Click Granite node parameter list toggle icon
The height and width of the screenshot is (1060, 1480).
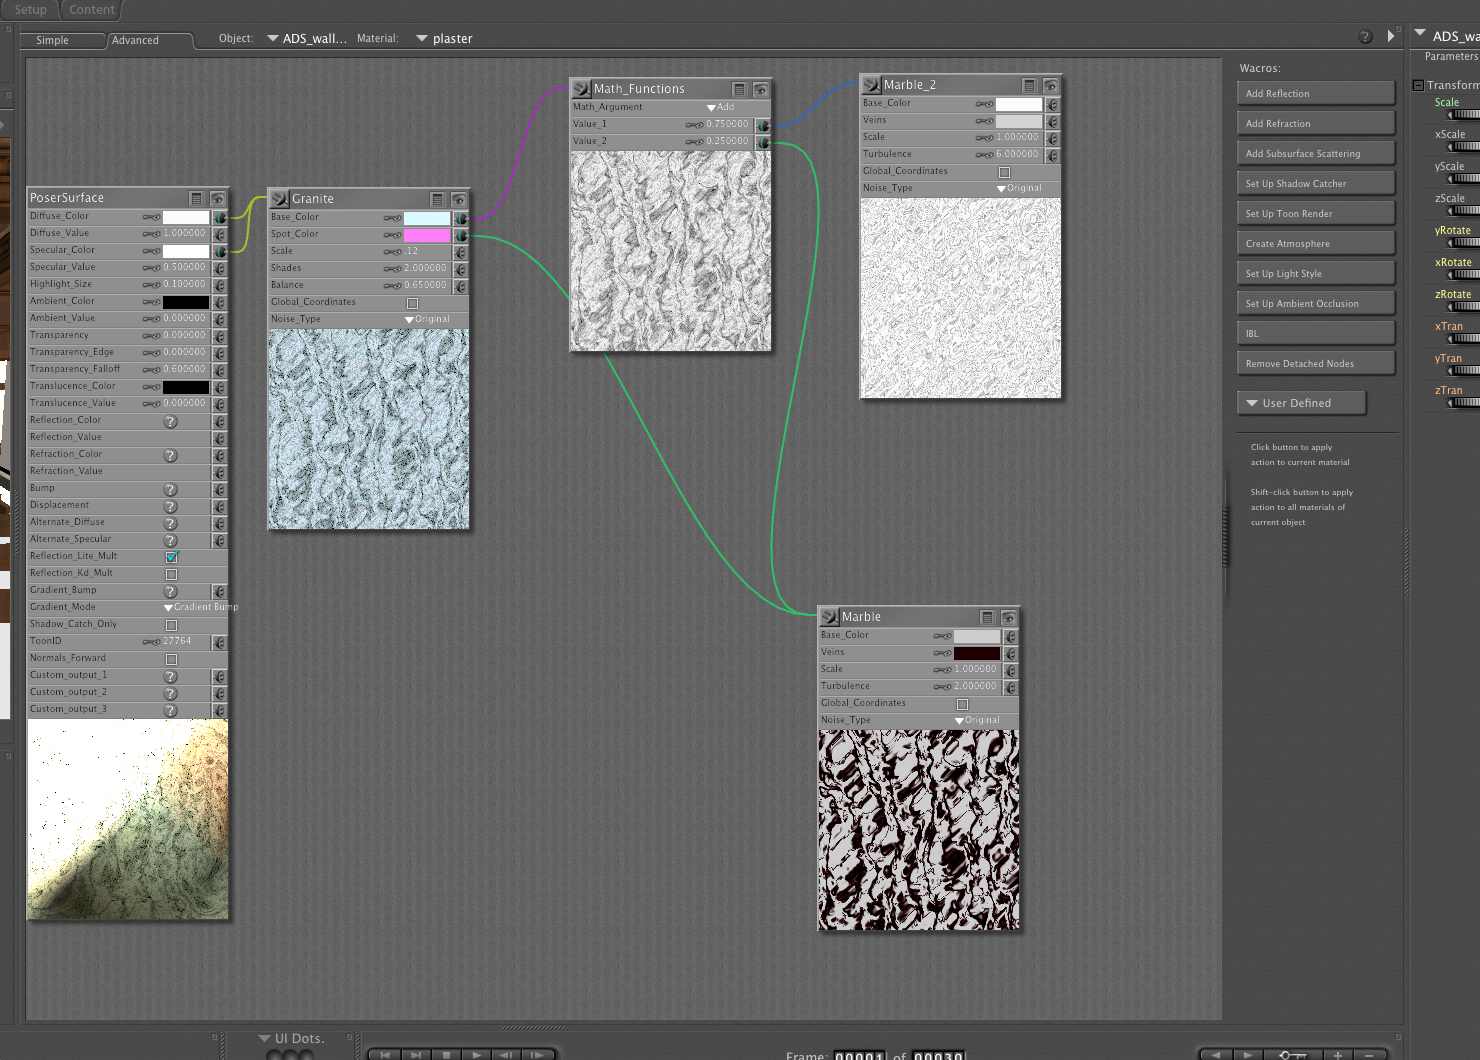coord(437,200)
